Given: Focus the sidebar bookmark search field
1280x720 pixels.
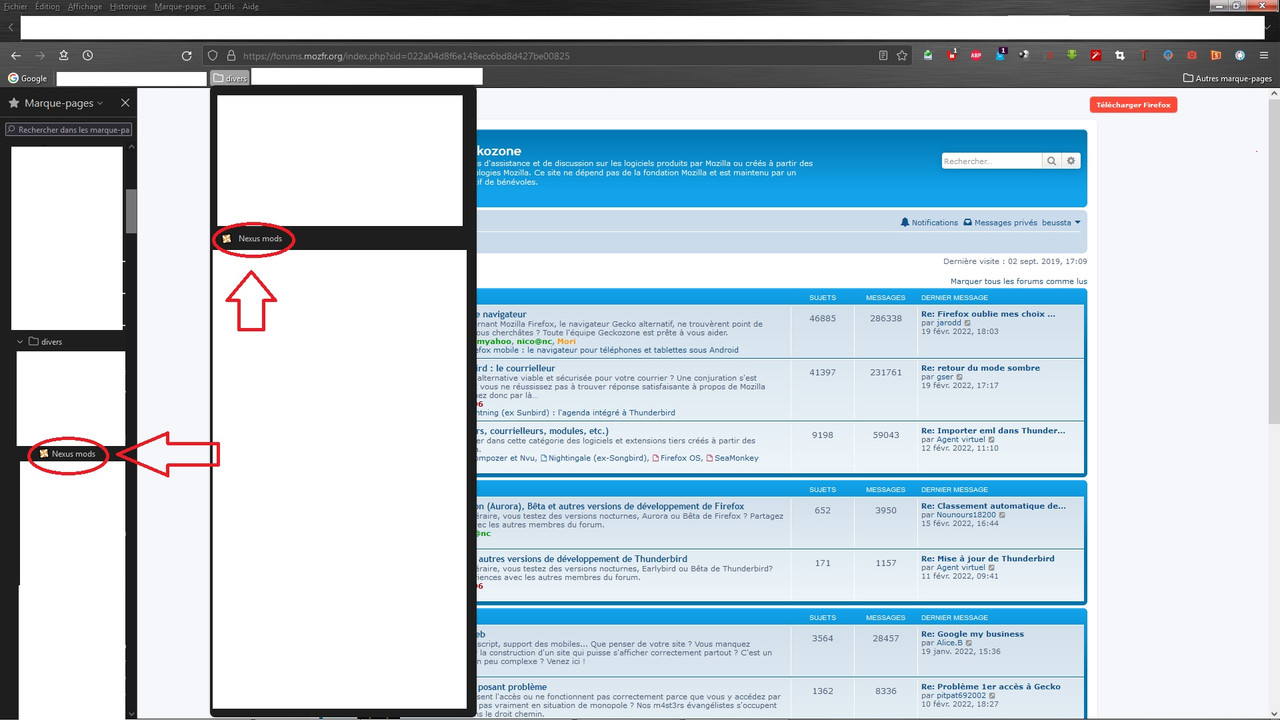Looking at the screenshot, I should click(69, 129).
